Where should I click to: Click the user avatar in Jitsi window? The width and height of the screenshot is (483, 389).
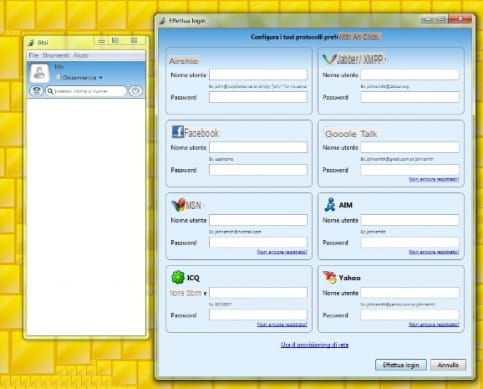tap(40, 73)
